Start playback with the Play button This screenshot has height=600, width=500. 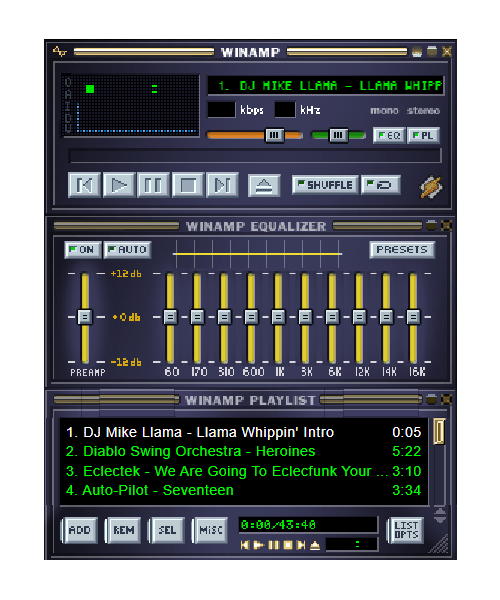(x=119, y=185)
